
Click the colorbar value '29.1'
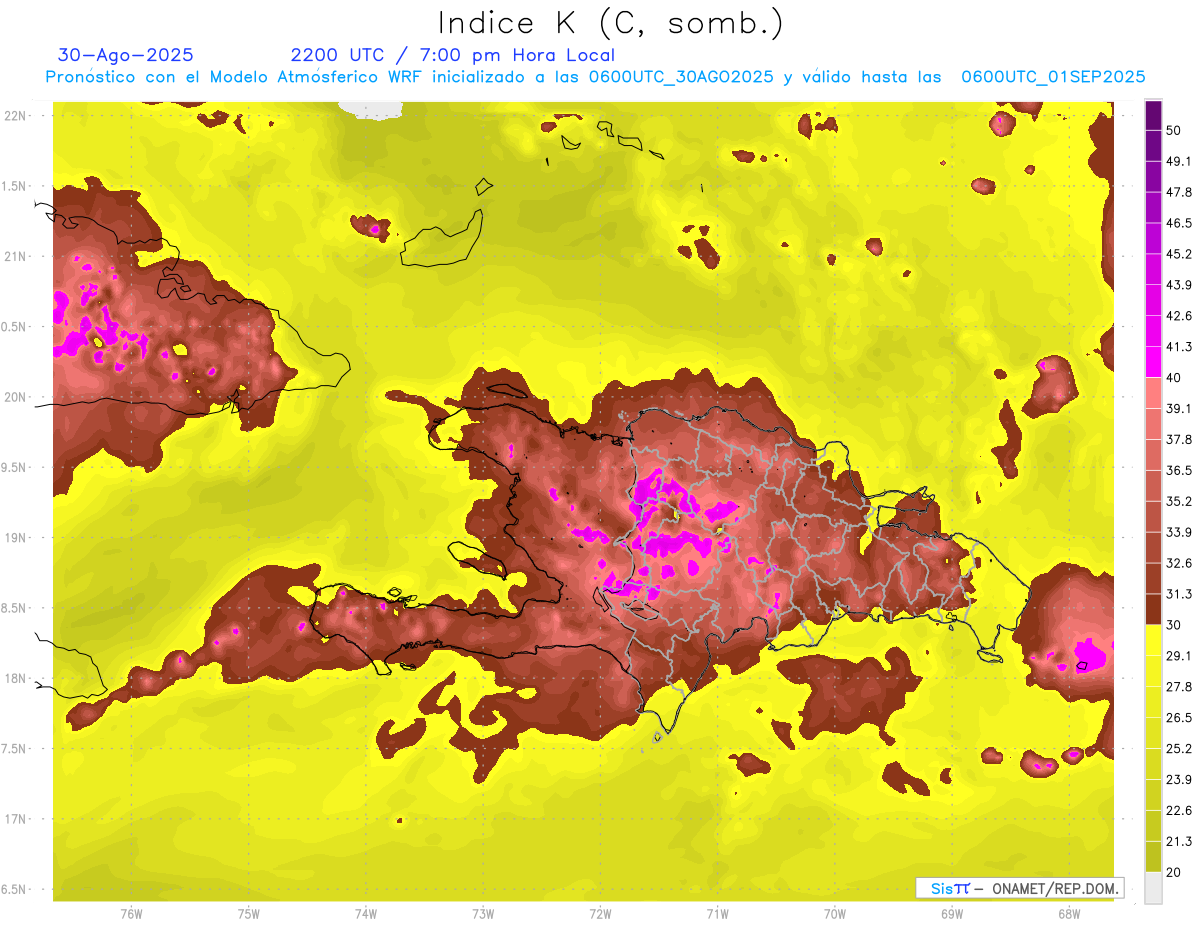[x=1178, y=656]
